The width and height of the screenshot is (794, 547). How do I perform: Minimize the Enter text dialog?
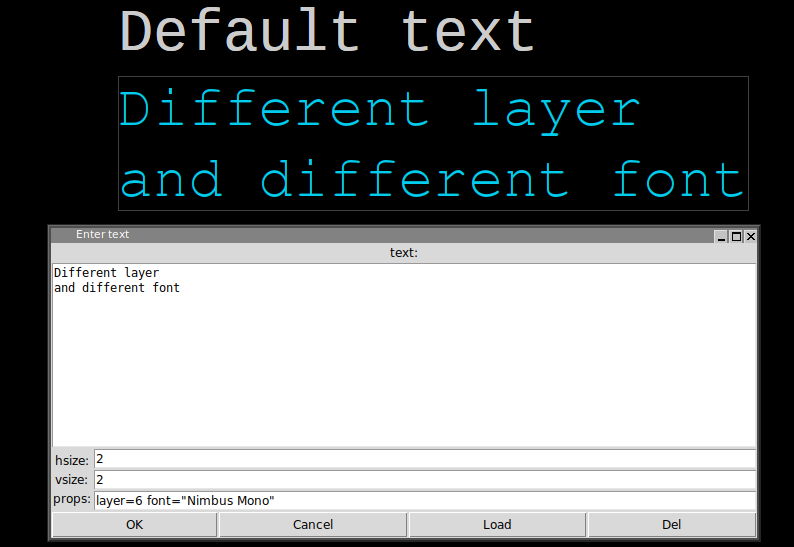point(721,236)
